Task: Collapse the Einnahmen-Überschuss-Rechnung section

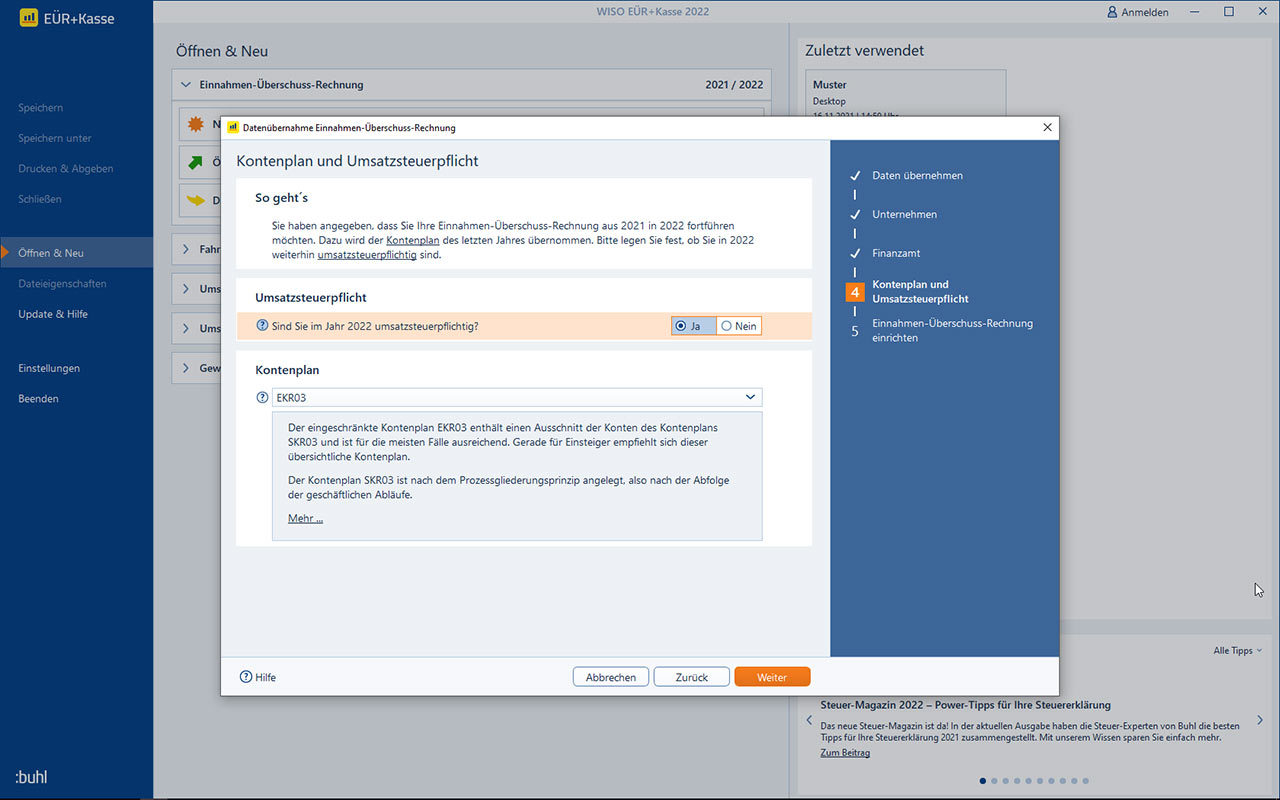Action: click(x=185, y=85)
